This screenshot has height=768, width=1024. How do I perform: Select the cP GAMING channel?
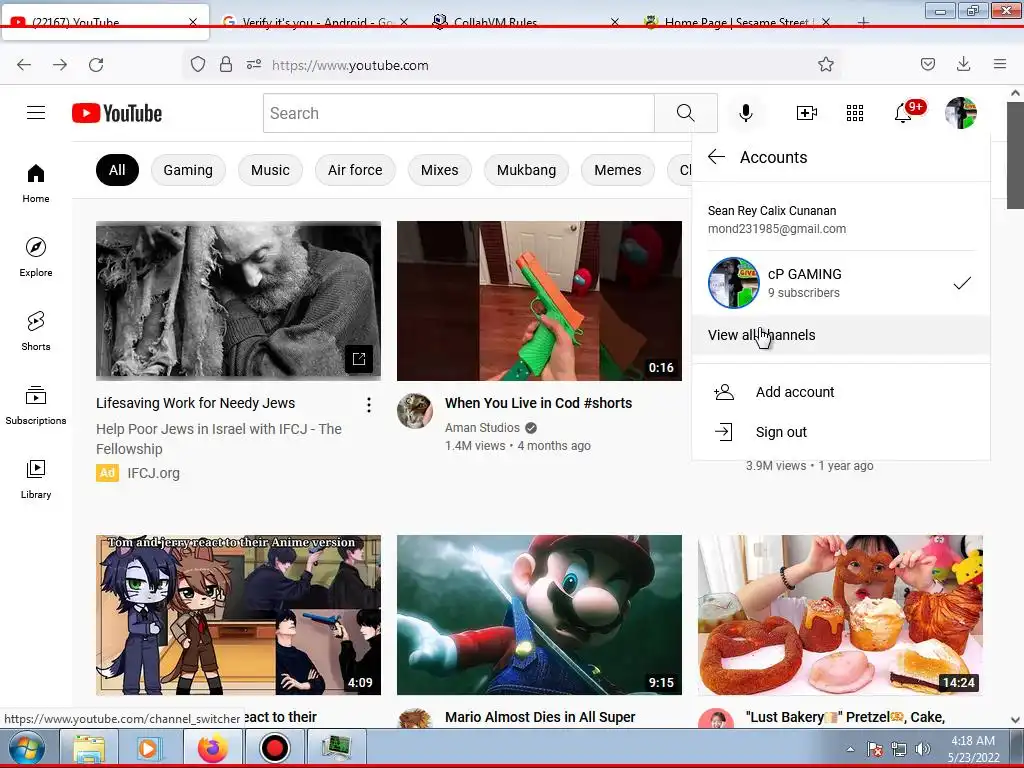(840, 283)
